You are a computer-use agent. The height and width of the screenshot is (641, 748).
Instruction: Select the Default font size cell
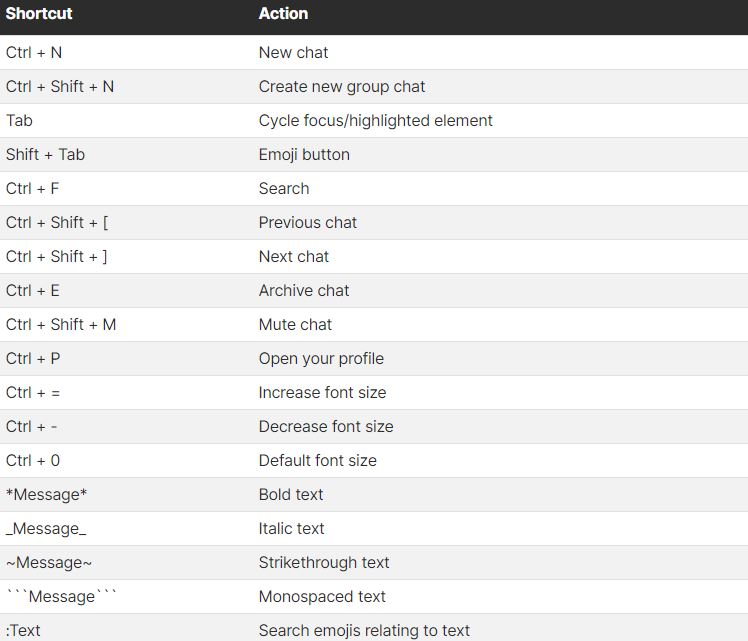click(x=317, y=460)
